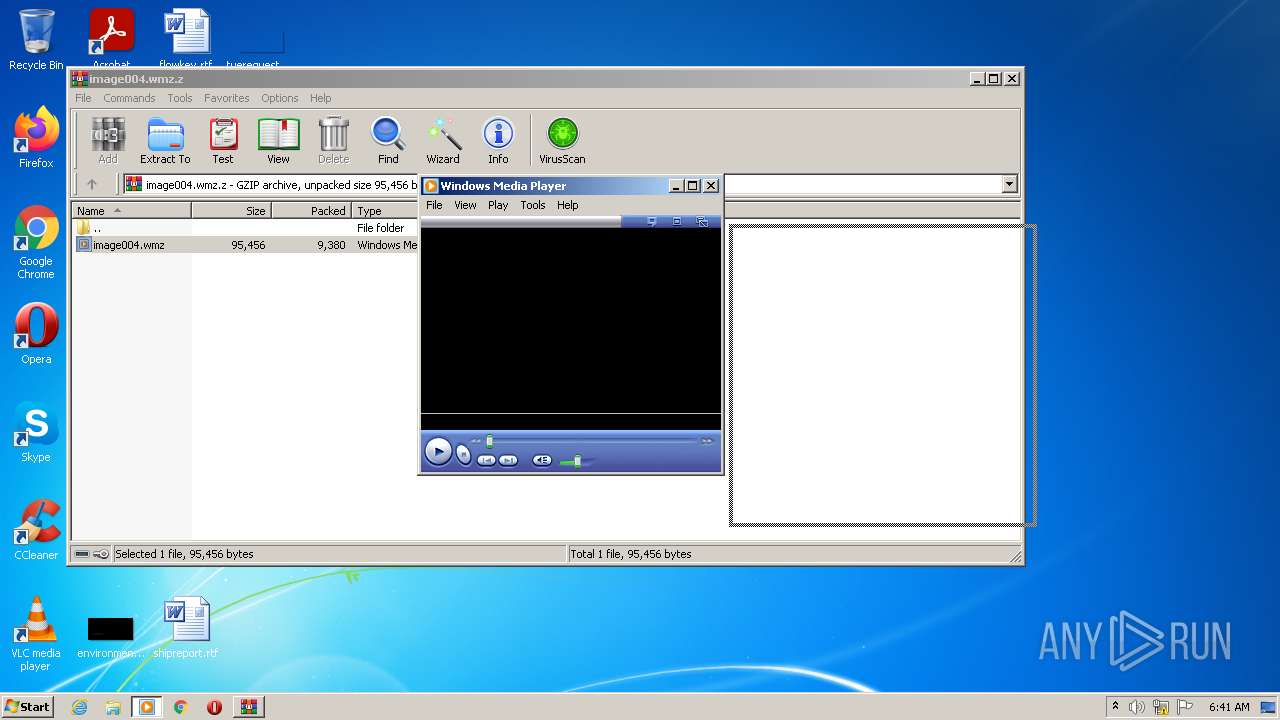Open WinRAR Help menu

320,98
